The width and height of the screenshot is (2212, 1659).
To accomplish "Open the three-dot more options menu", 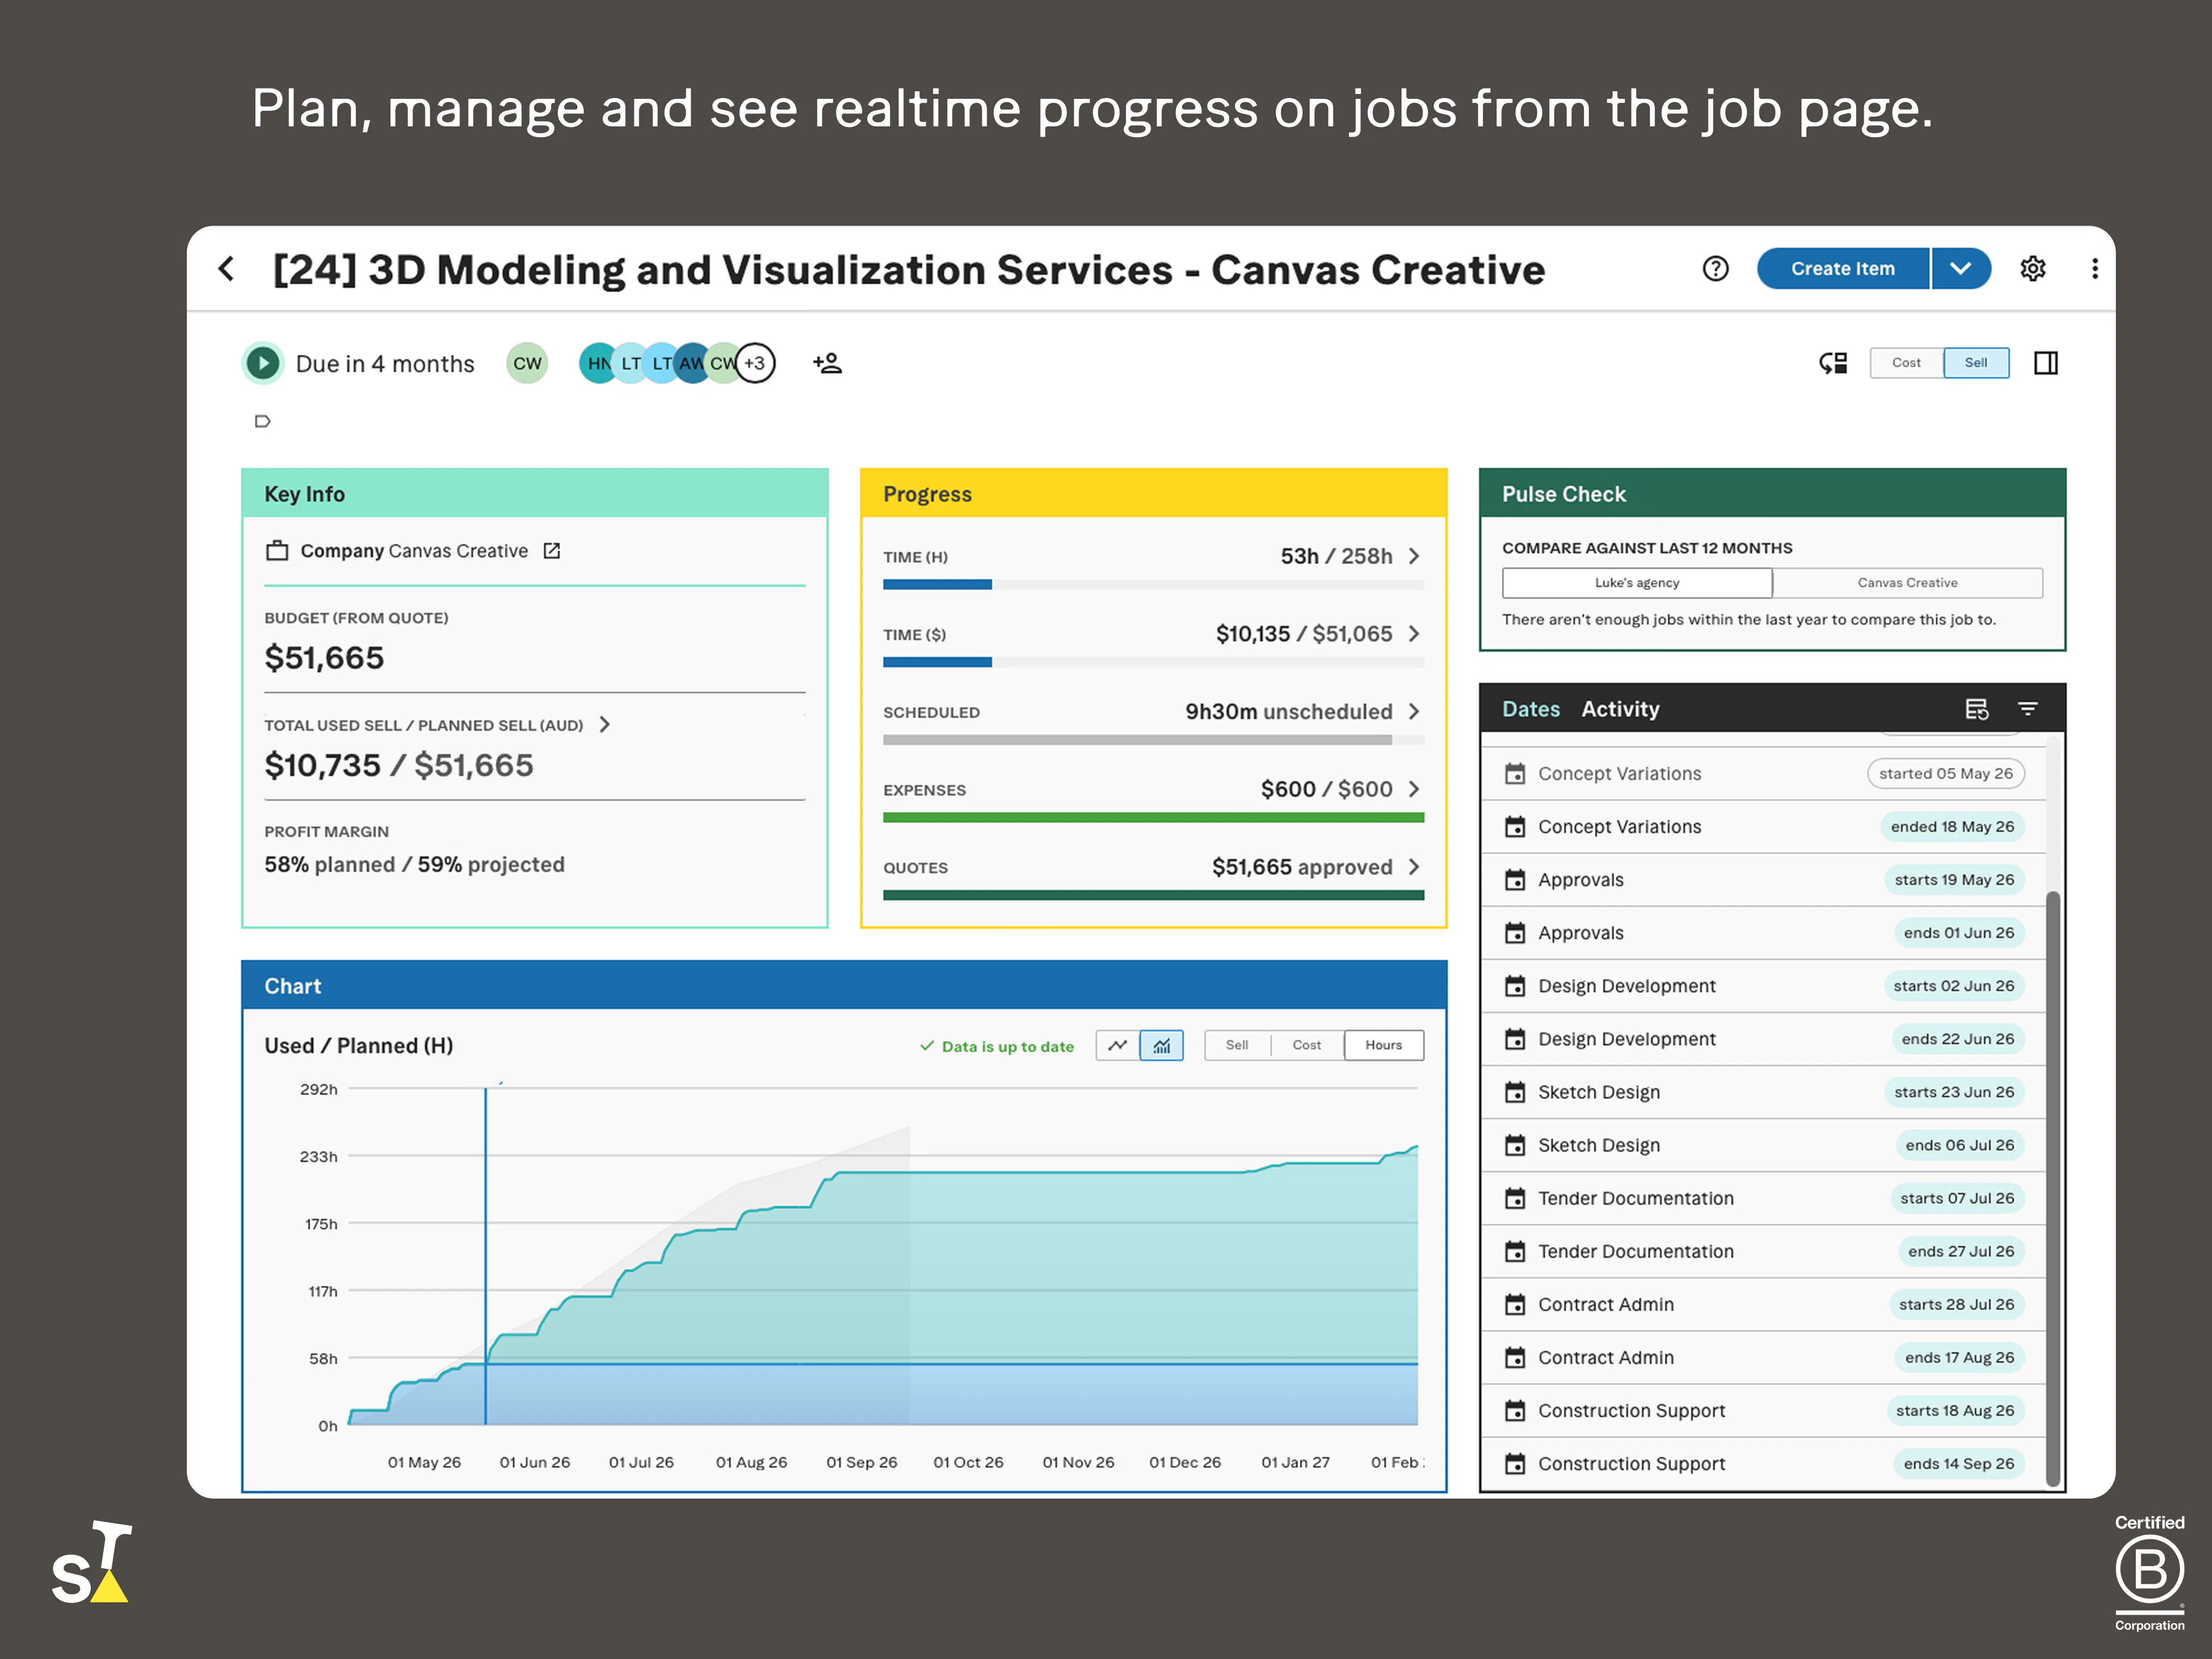I will coord(2094,269).
